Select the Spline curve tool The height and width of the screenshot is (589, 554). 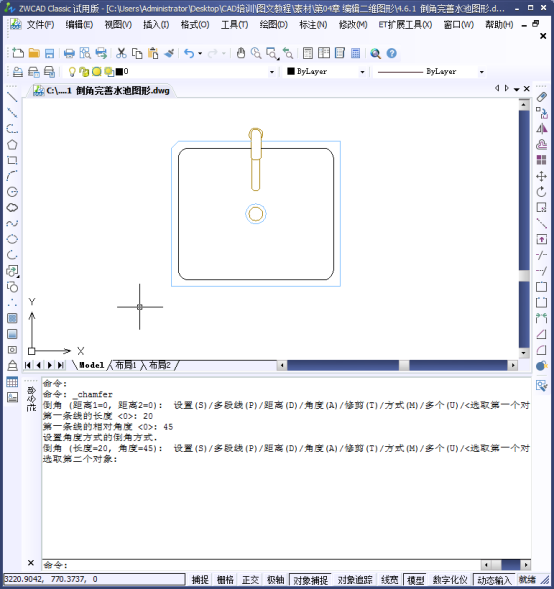point(12,223)
